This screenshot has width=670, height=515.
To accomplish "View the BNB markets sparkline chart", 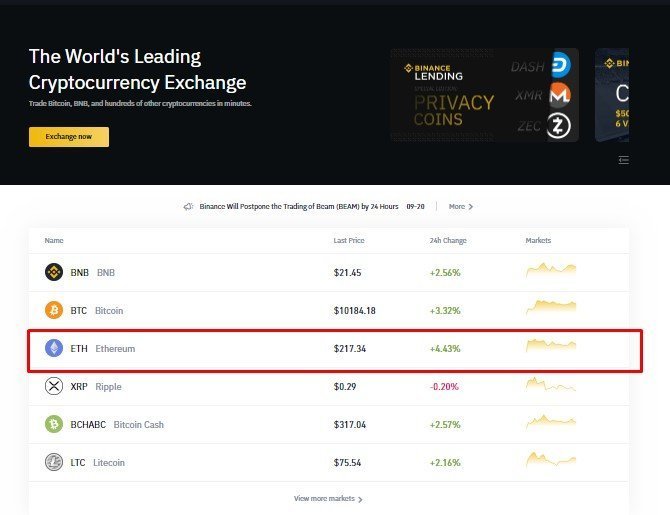I will coord(551,271).
